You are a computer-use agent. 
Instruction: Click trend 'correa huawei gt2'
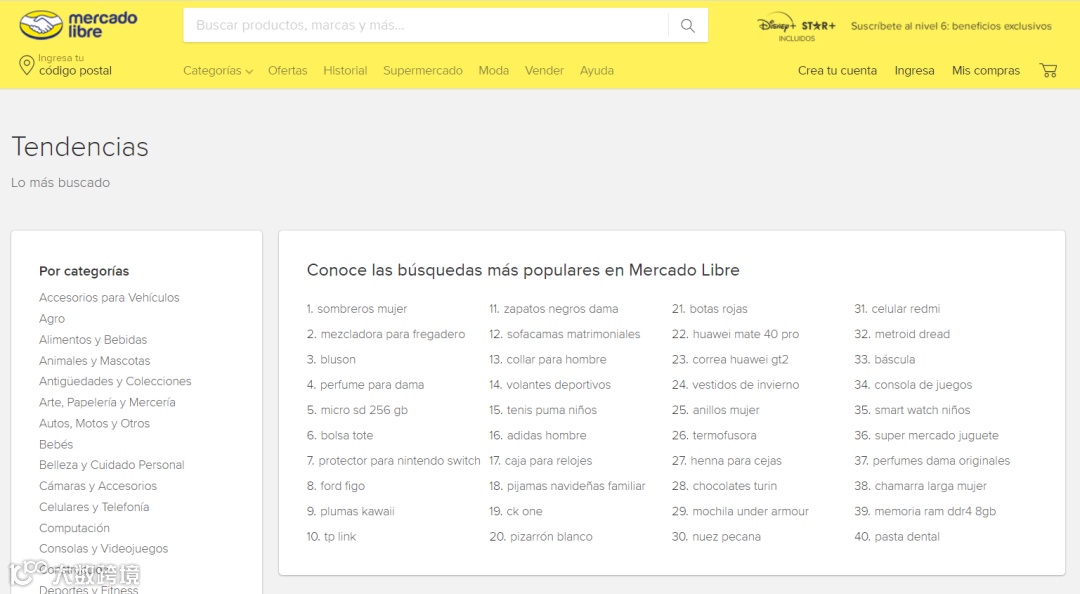point(740,360)
